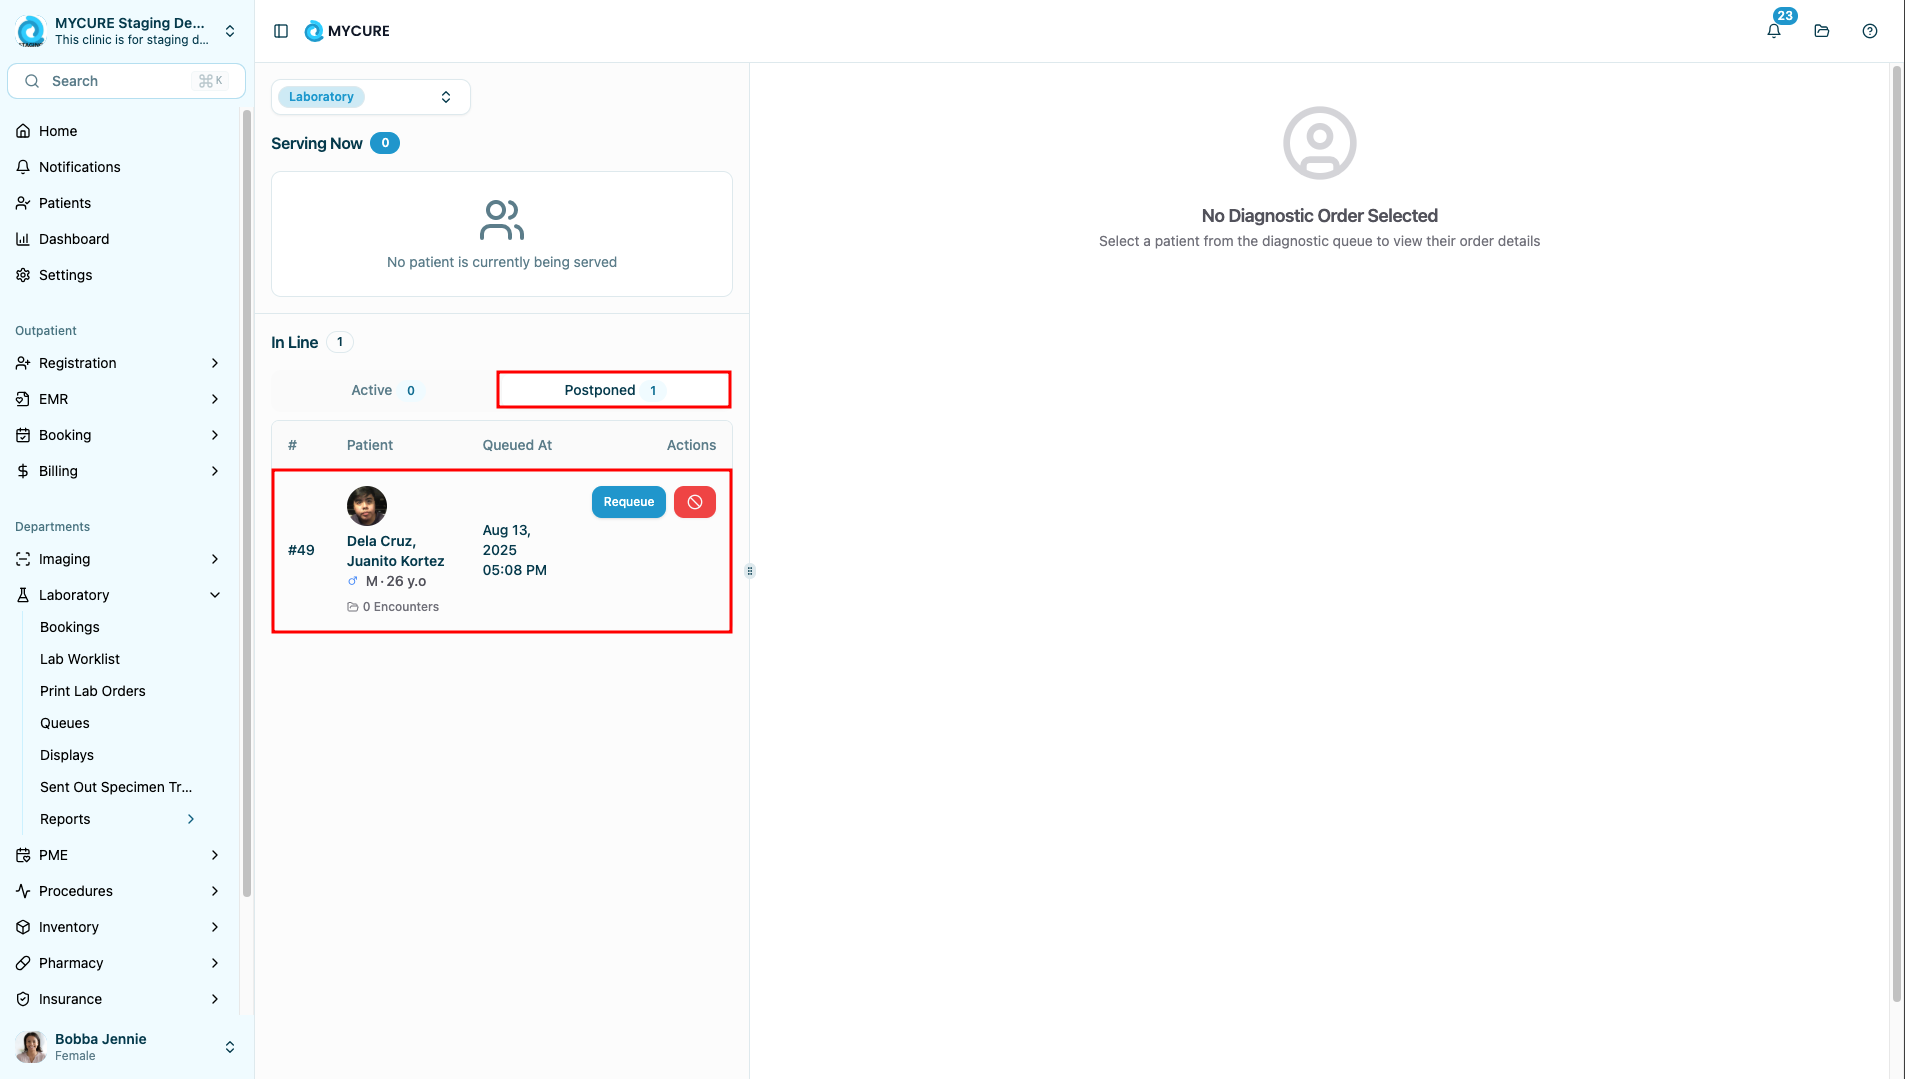Toggle the sidebar panel icon

pyautogui.click(x=281, y=31)
